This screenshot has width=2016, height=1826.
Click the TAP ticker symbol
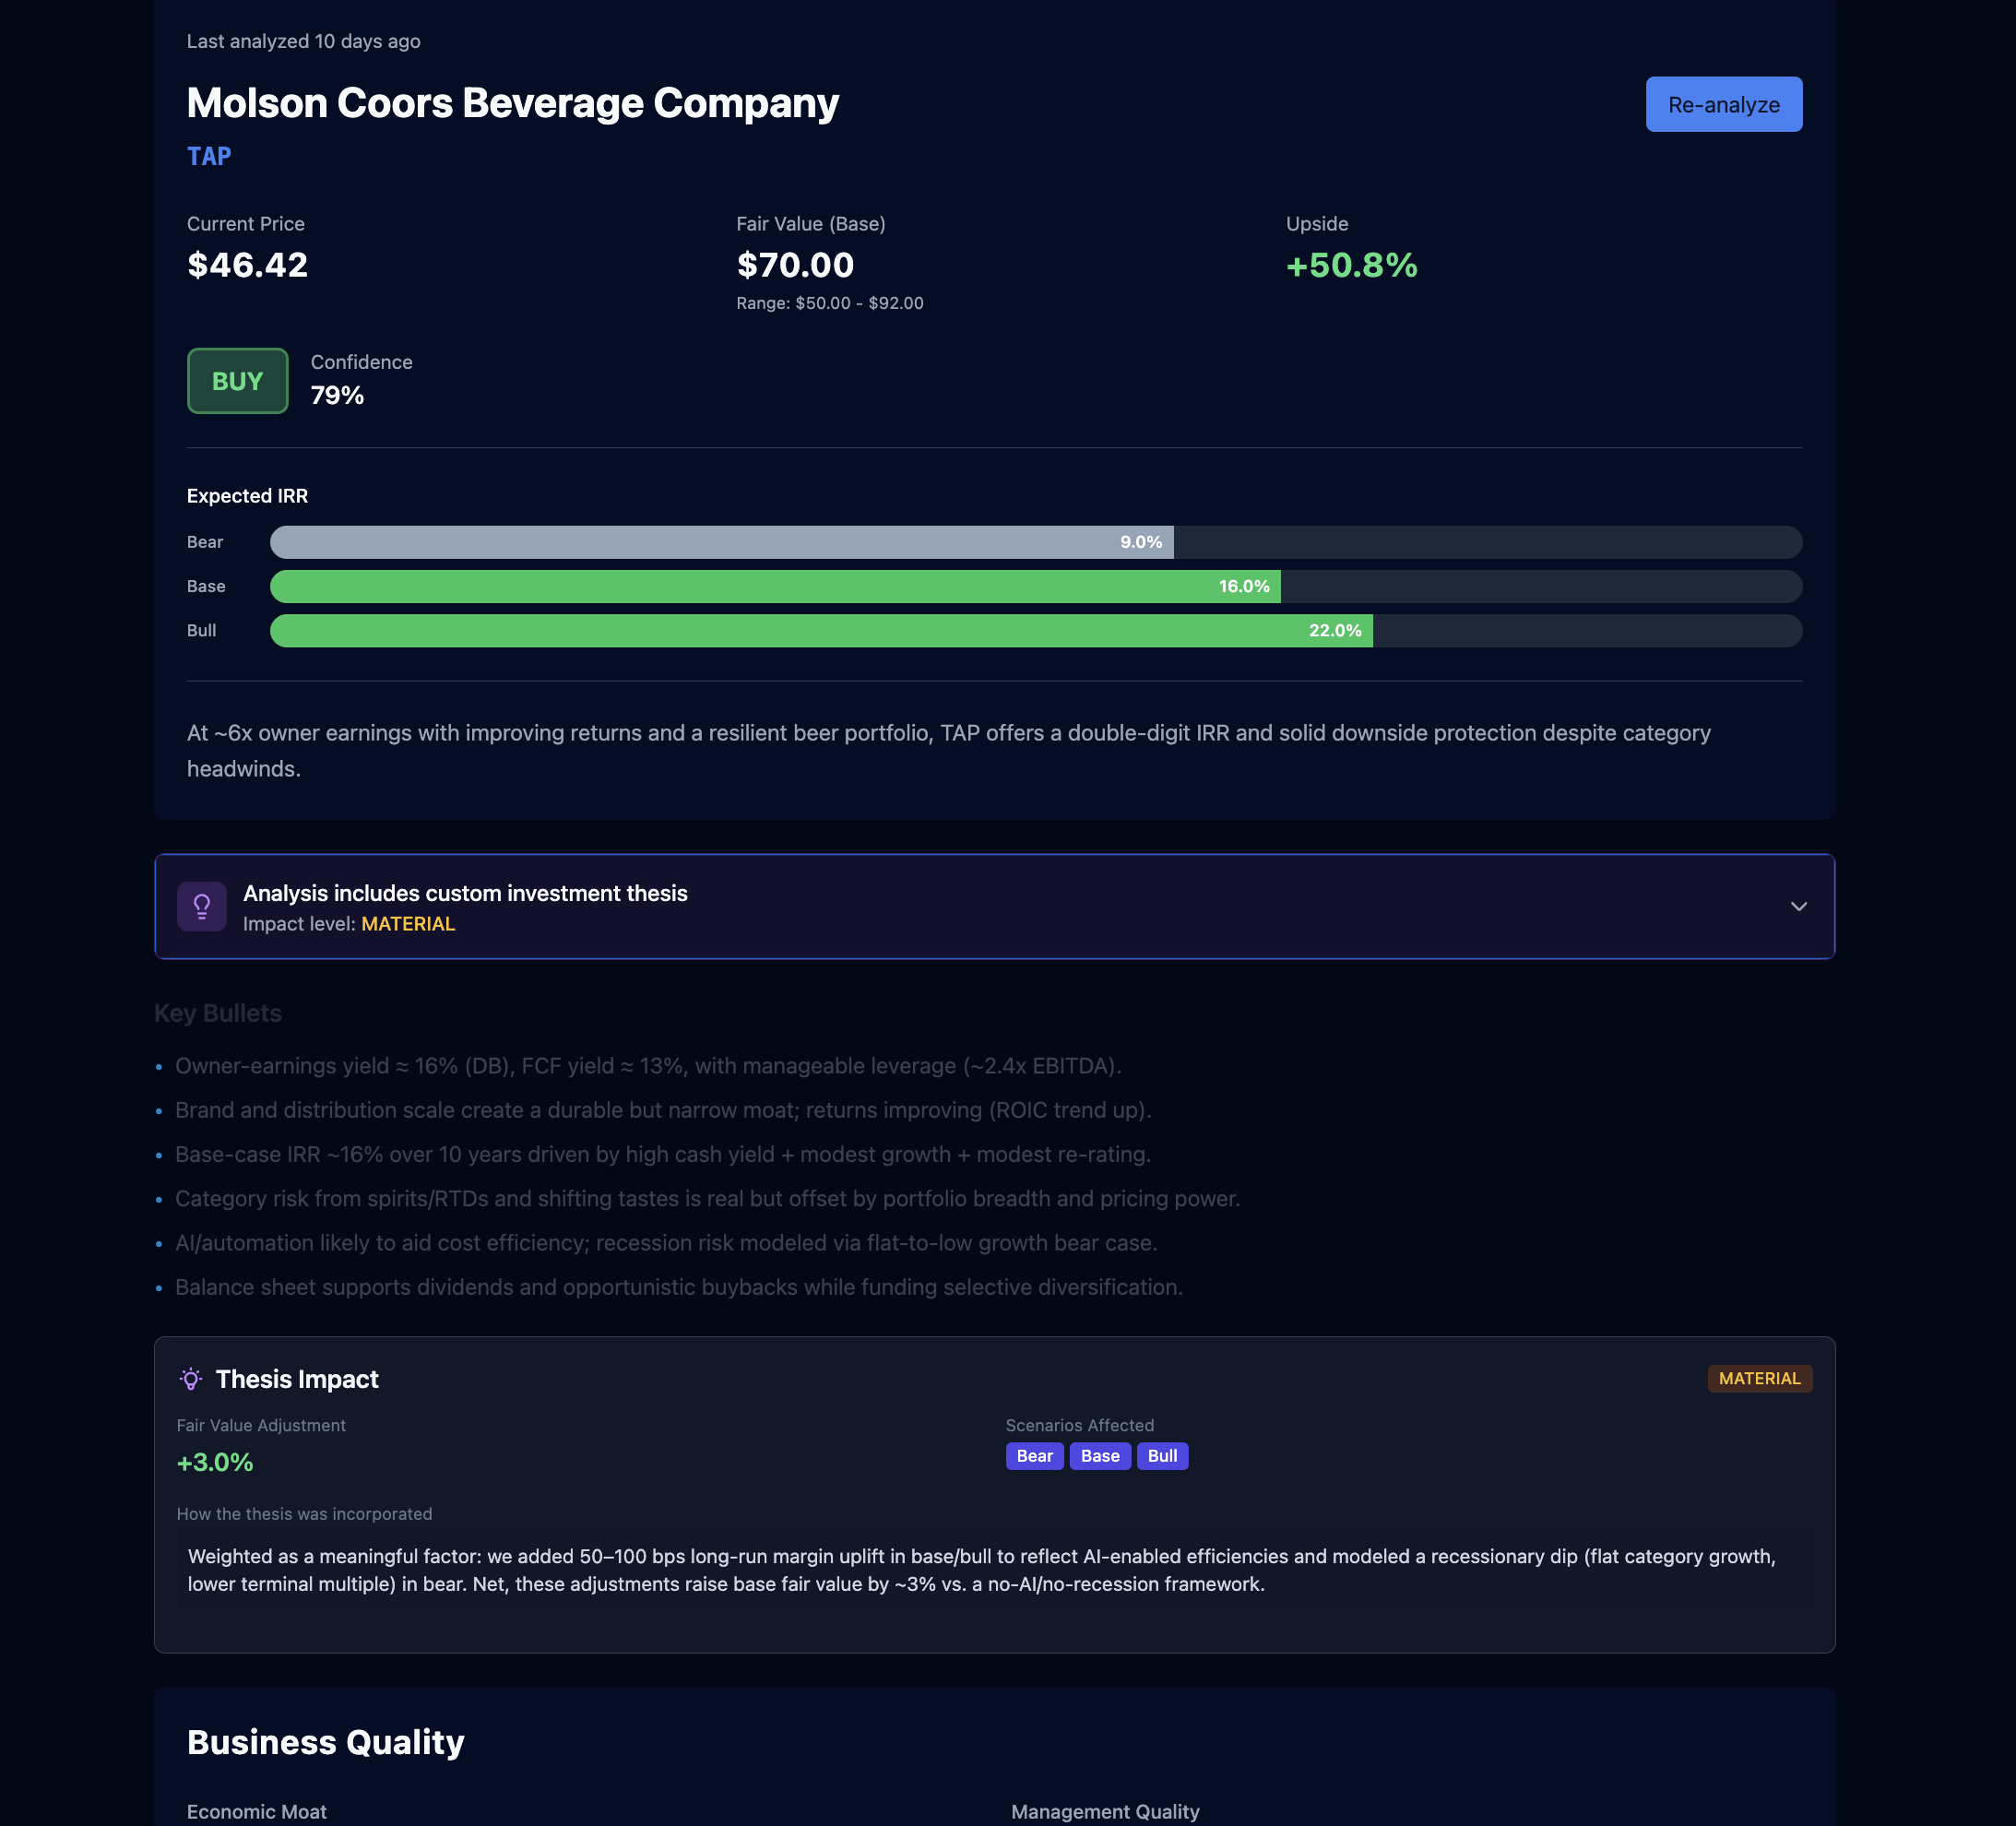(209, 156)
